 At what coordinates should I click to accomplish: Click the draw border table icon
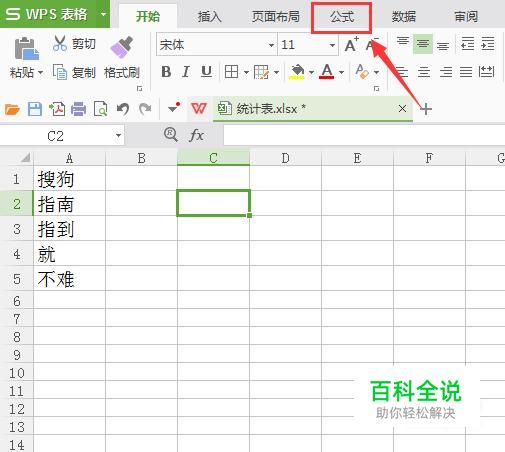pyautogui.click(x=261, y=72)
